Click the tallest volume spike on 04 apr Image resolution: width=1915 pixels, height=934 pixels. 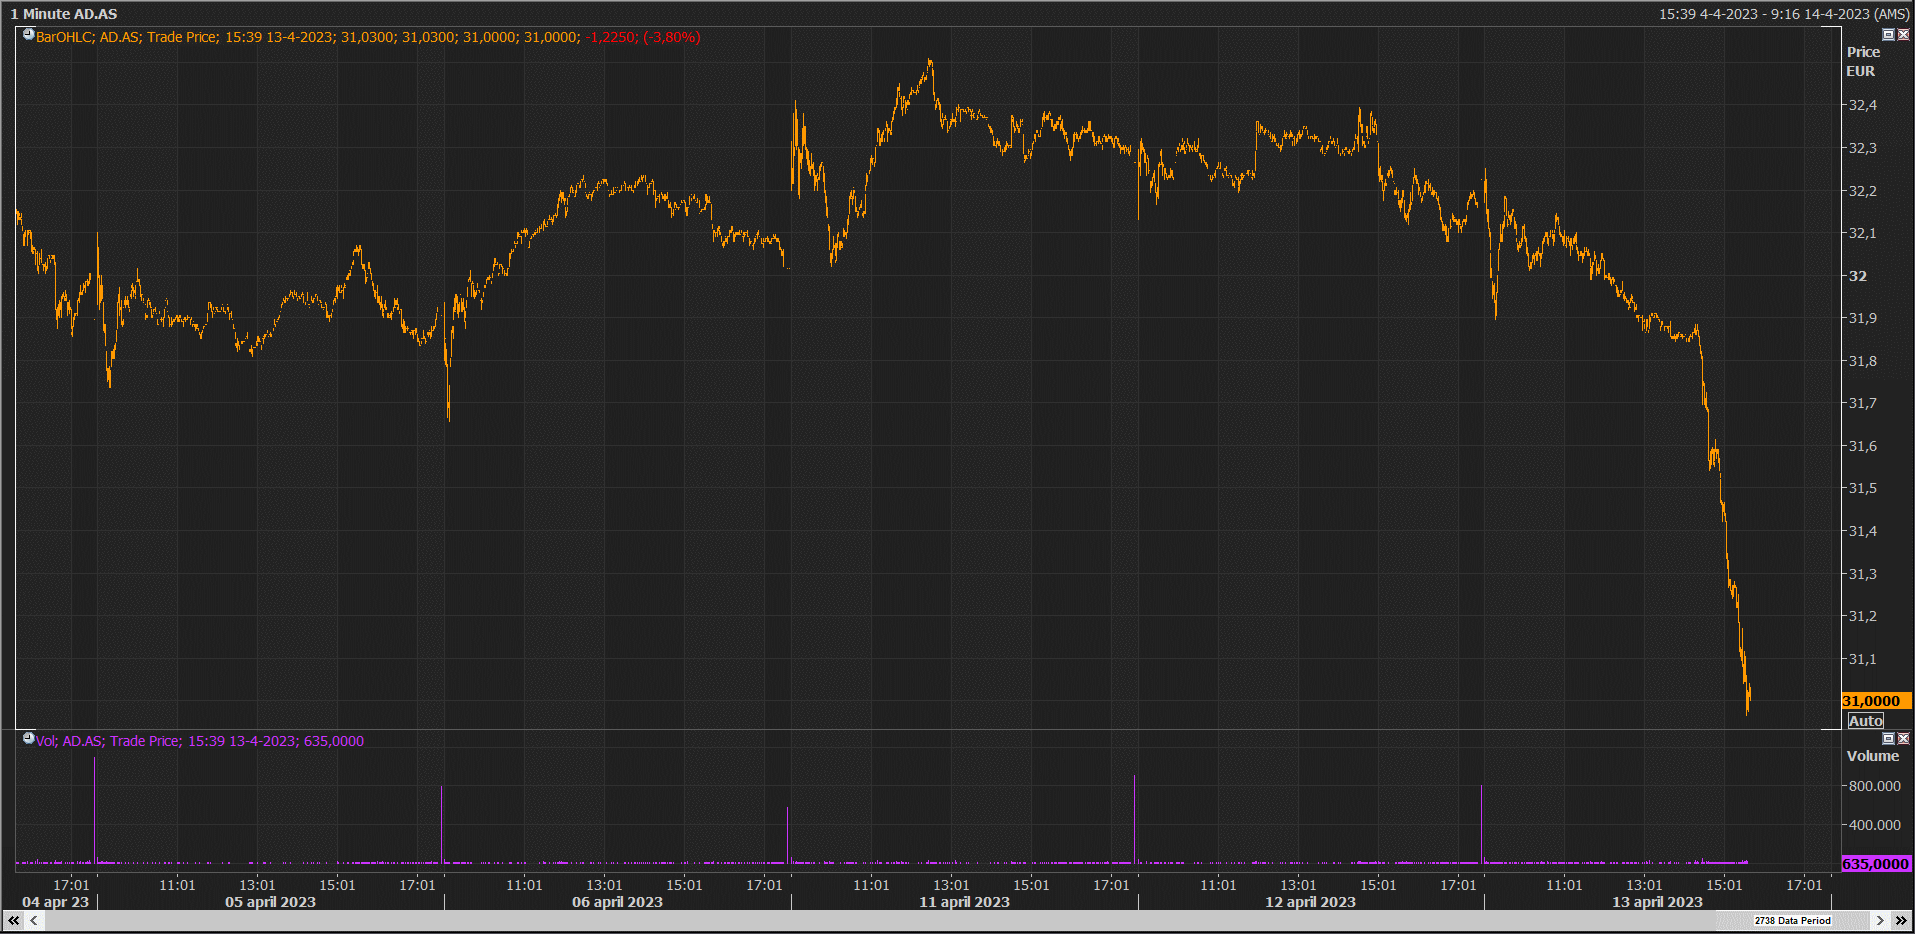click(95, 810)
